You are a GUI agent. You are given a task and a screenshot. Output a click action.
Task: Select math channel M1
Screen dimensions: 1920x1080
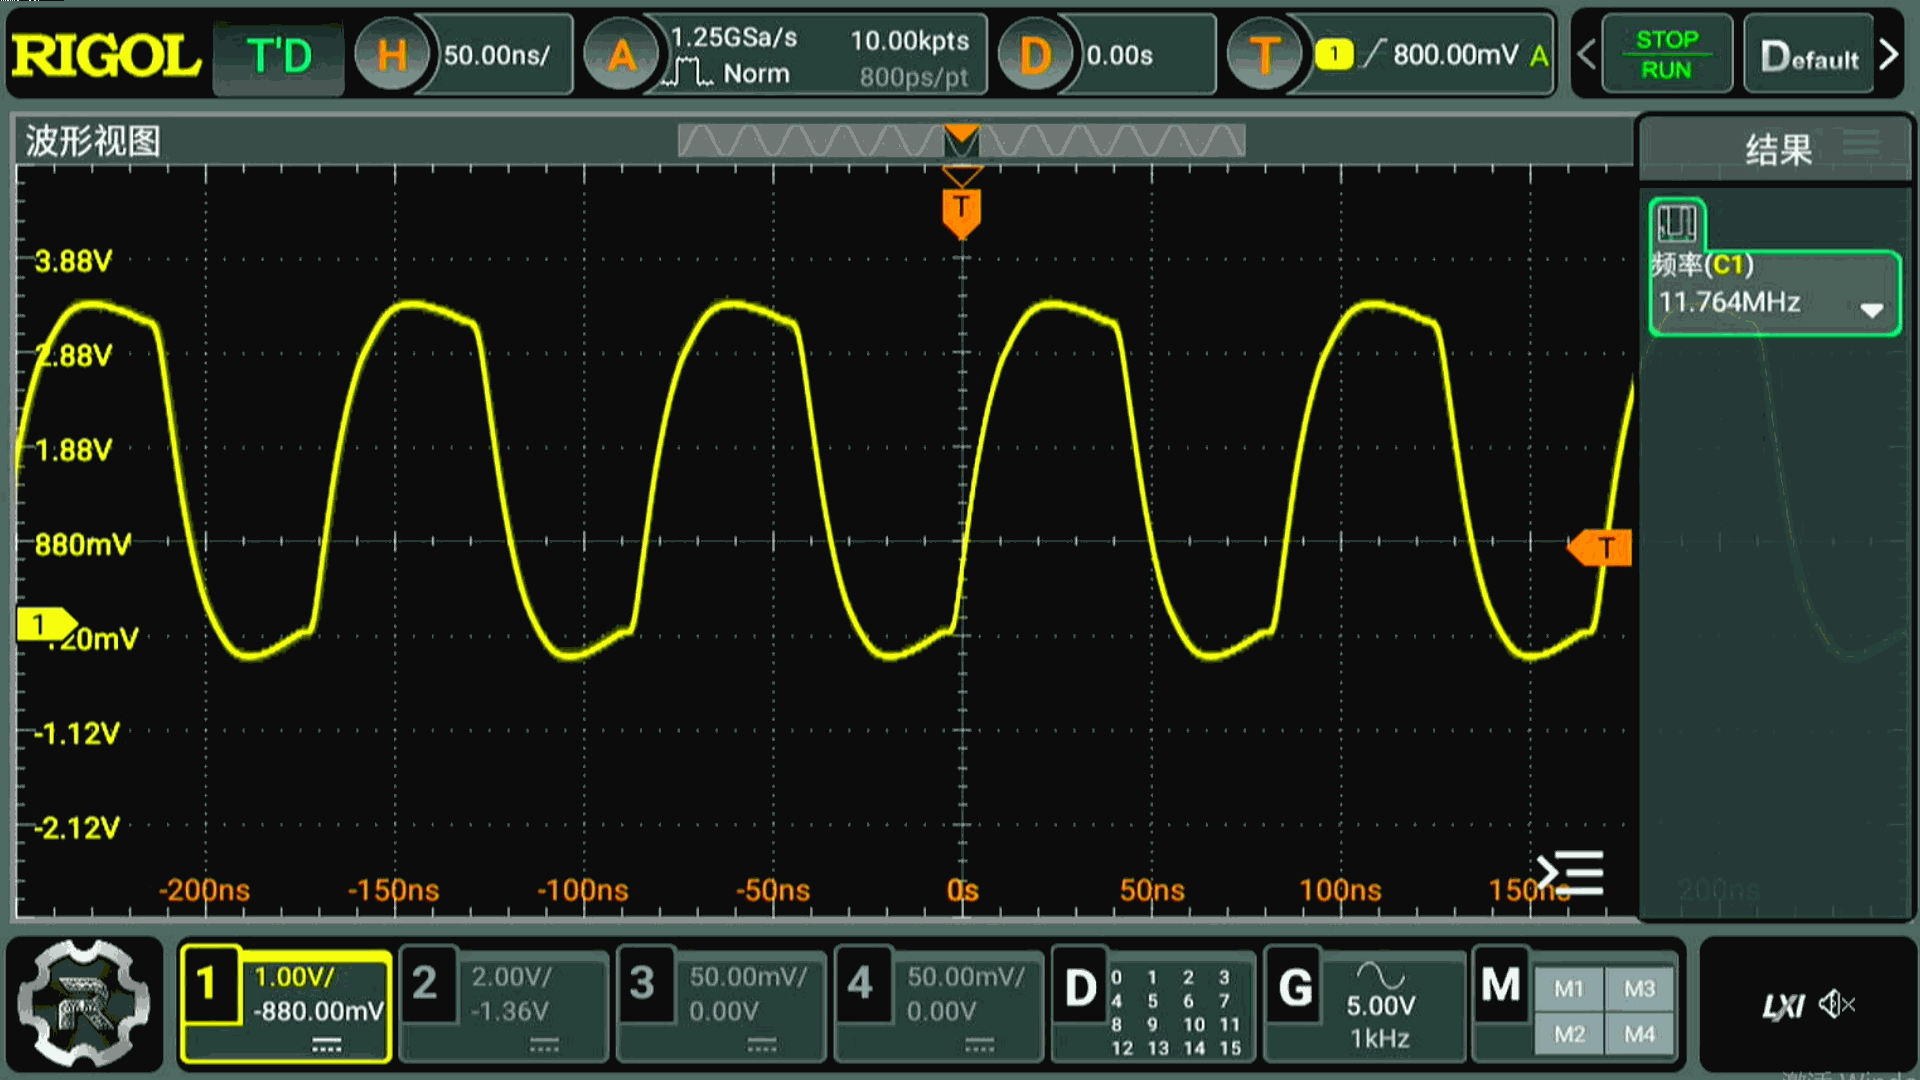(x=1569, y=989)
